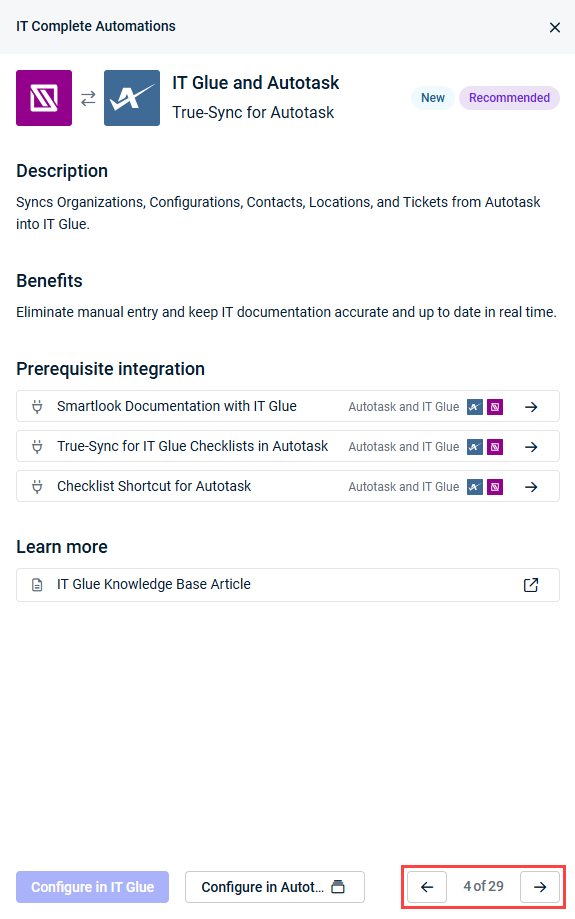Open the Smartlook Documentation row arrow
Image resolution: width=575 pixels, height=919 pixels.
click(531, 407)
